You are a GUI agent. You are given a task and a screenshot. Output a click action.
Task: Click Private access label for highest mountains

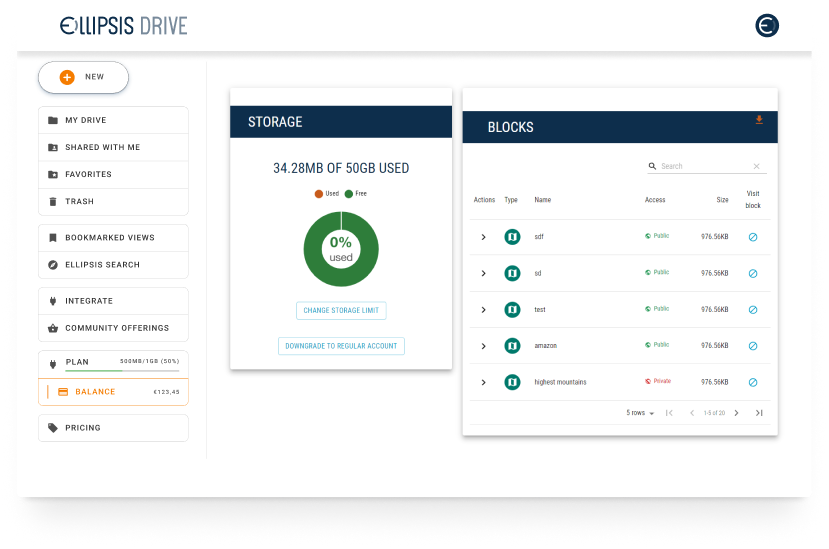pyautogui.click(x=658, y=381)
